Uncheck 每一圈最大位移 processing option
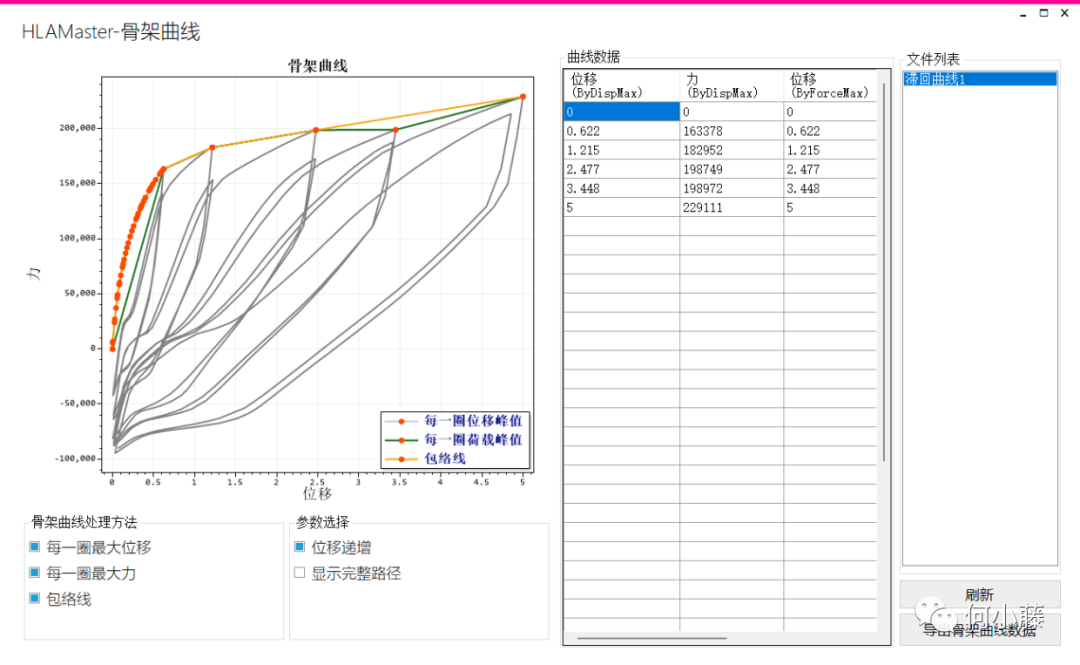1080x665 pixels. [37, 546]
